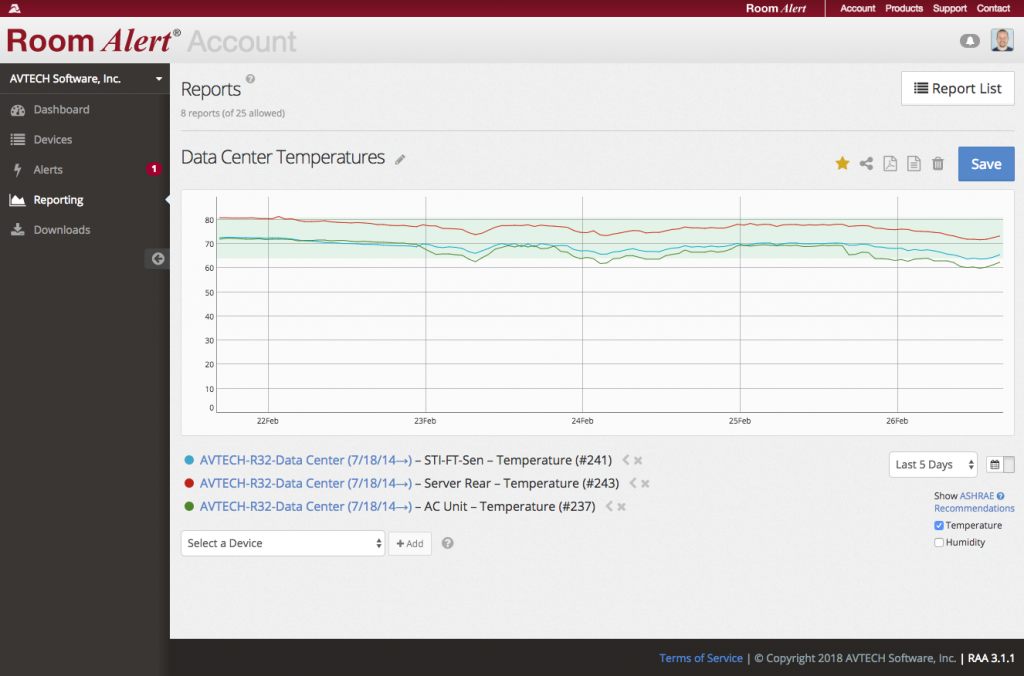Open the Select a Device dropdown
Screen dimensions: 1024x676
click(x=283, y=543)
